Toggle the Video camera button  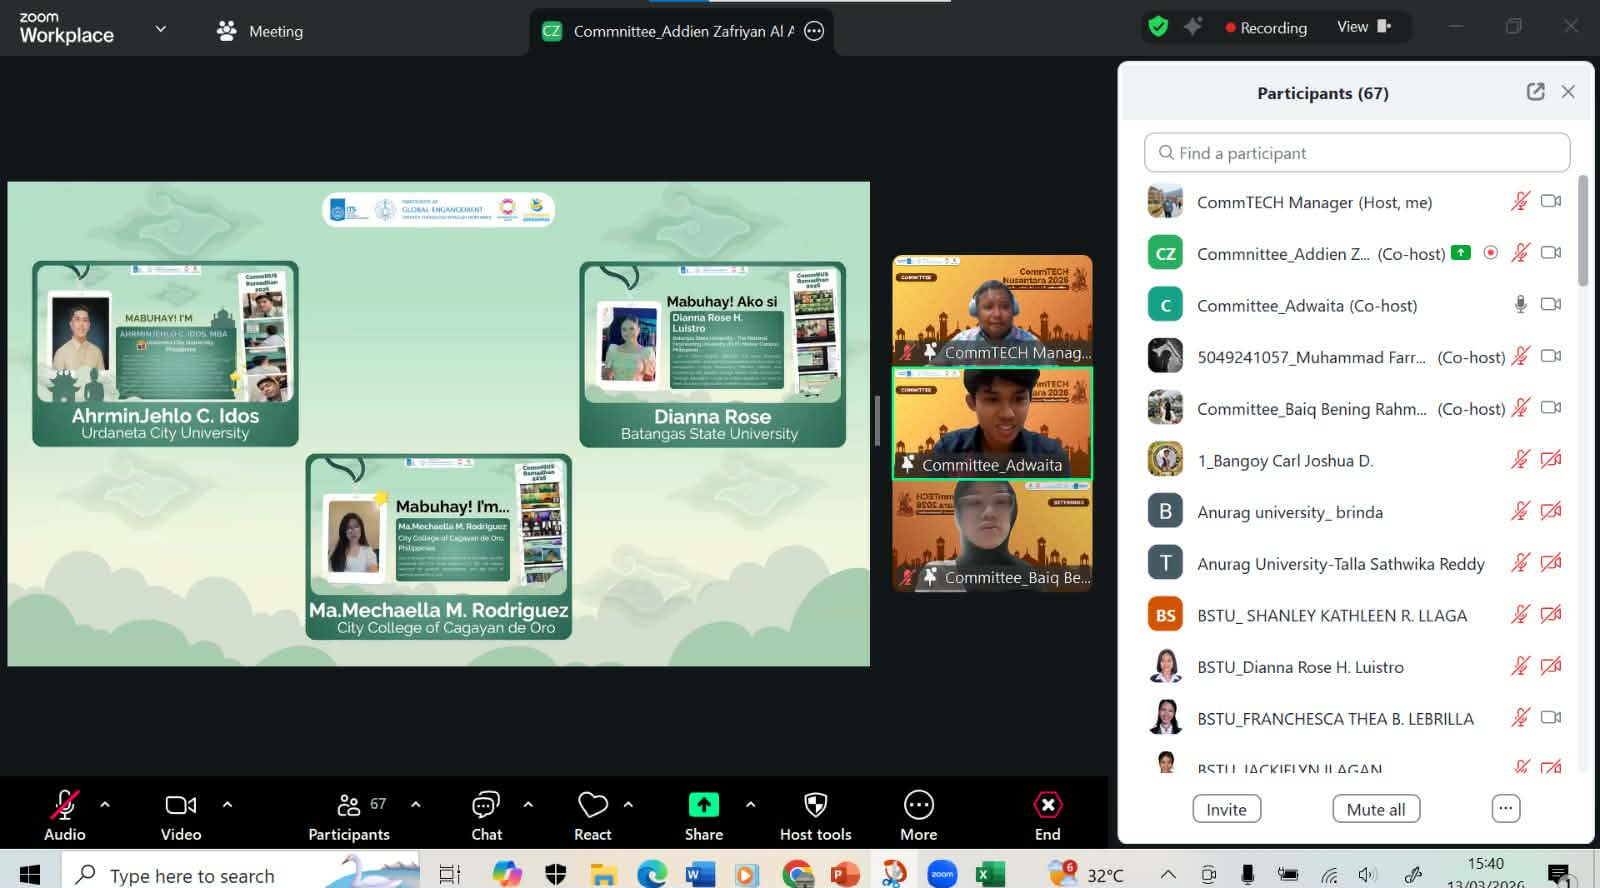pyautogui.click(x=180, y=806)
